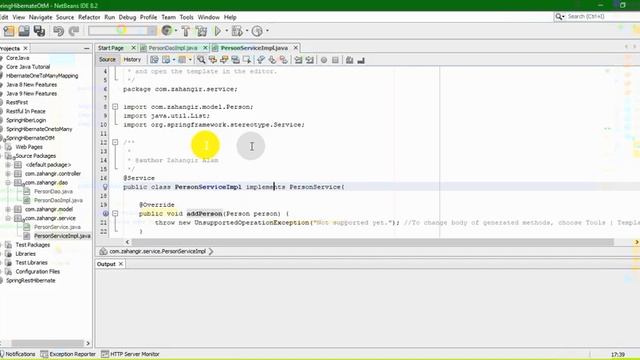Click the Last Edit icon in editor toolbar
Screen dimensions: 640x360
click(x=154, y=60)
